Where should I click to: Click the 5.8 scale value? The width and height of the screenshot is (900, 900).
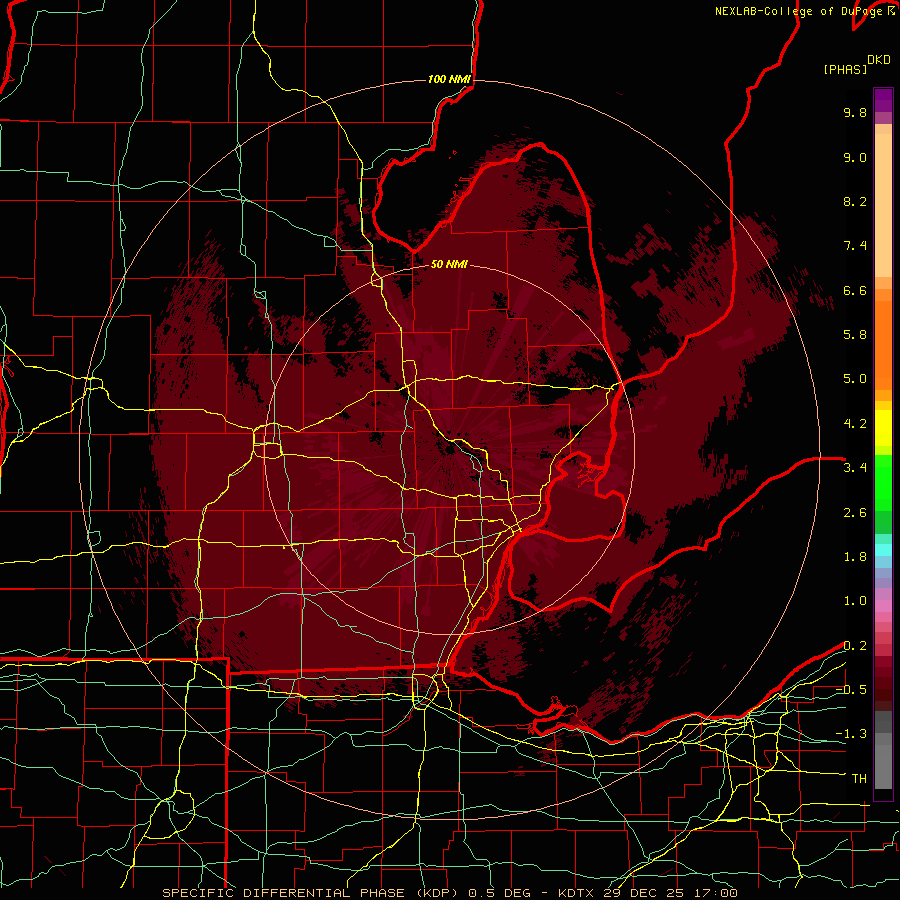[x=855, y=335]
